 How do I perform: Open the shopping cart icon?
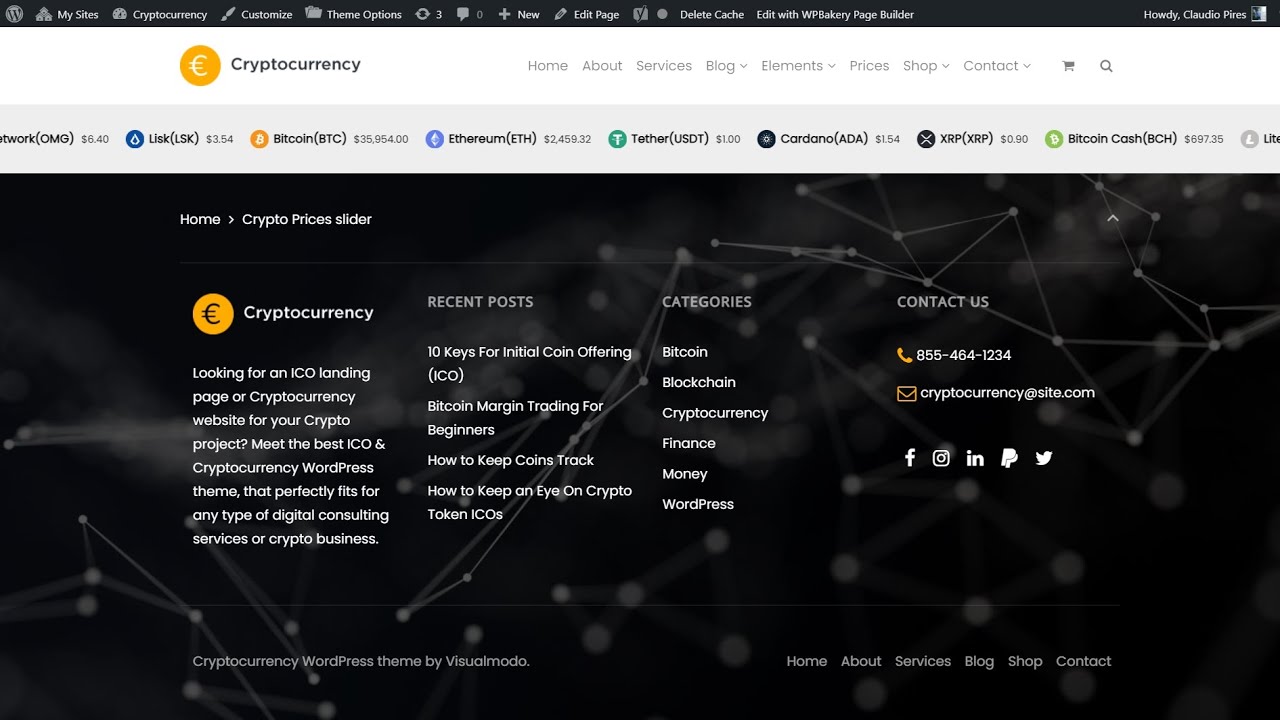1068,66
